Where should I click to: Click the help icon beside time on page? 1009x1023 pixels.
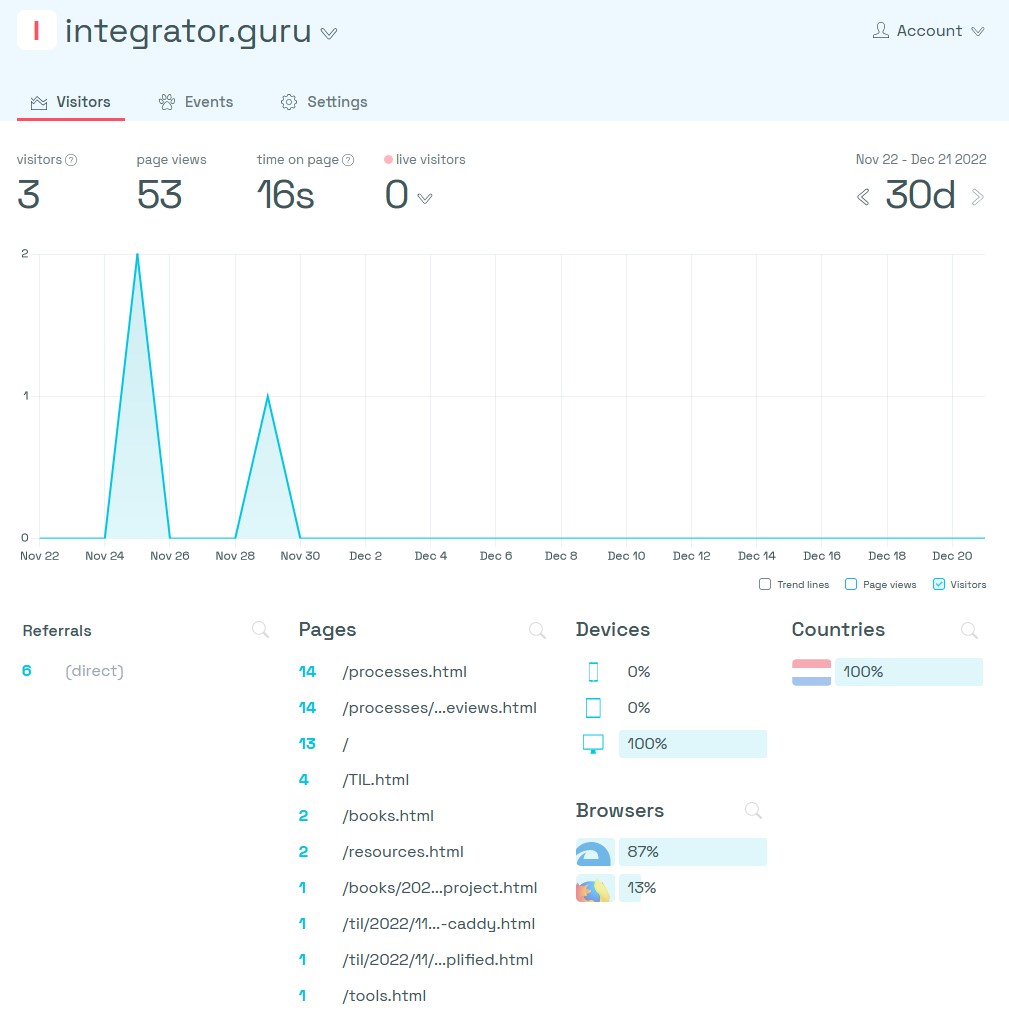(348, 160)
